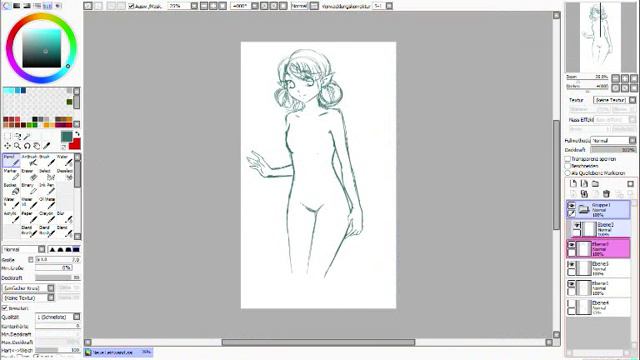Open the rotation angle dropdown
The width and height of the screenshot is (640, 360).
pyautogui.click(x=255, y=6)
